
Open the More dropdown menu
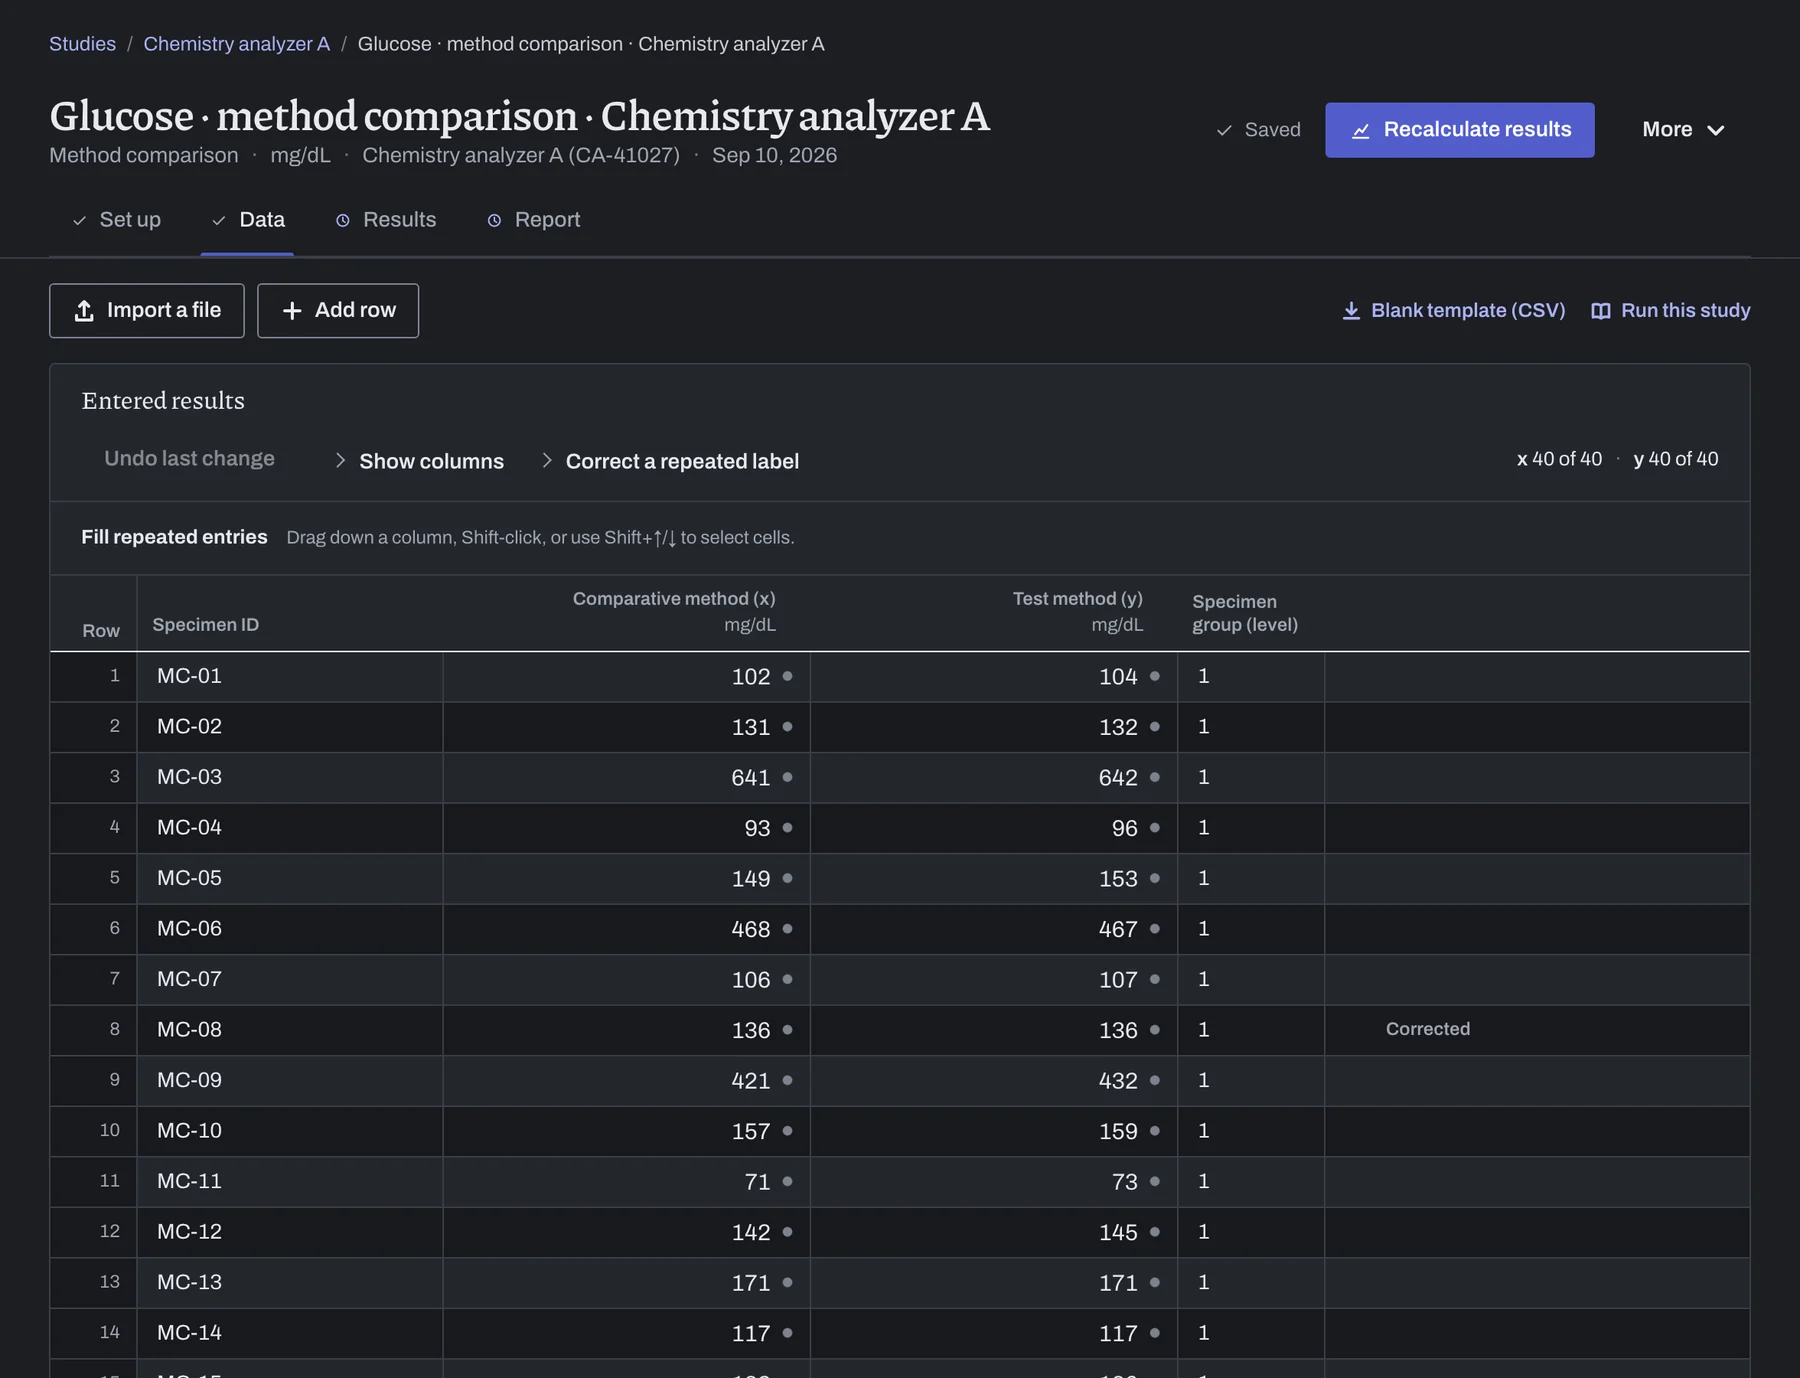1683,130
